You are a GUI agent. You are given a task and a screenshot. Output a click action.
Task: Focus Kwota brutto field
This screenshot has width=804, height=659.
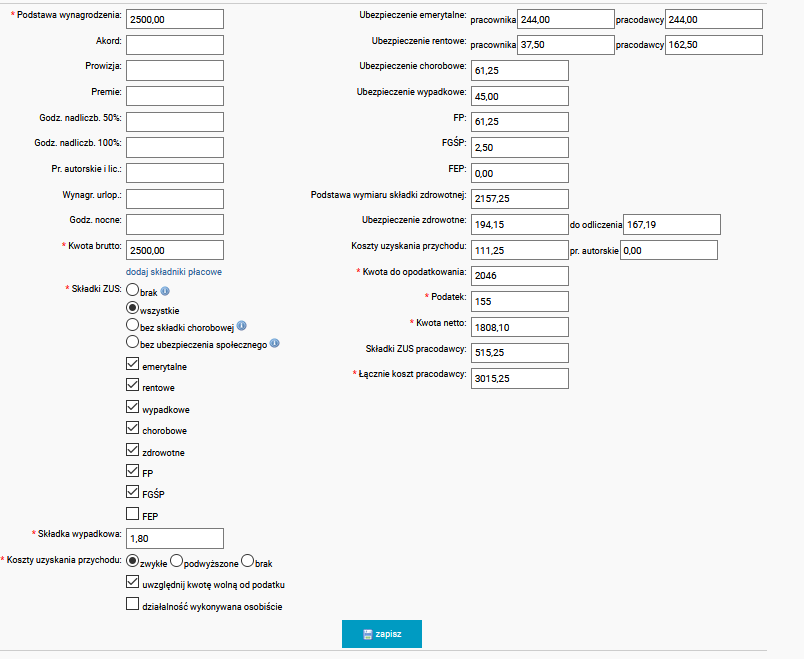pos(175,250)
